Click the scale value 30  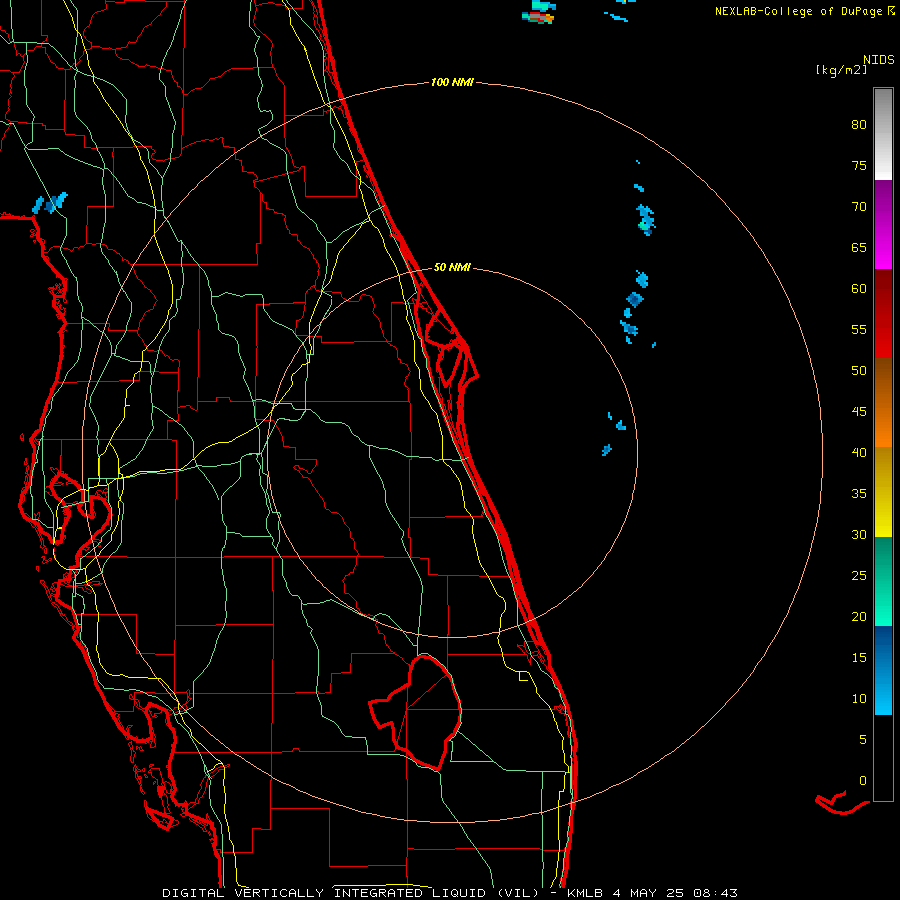pos(859,534)
